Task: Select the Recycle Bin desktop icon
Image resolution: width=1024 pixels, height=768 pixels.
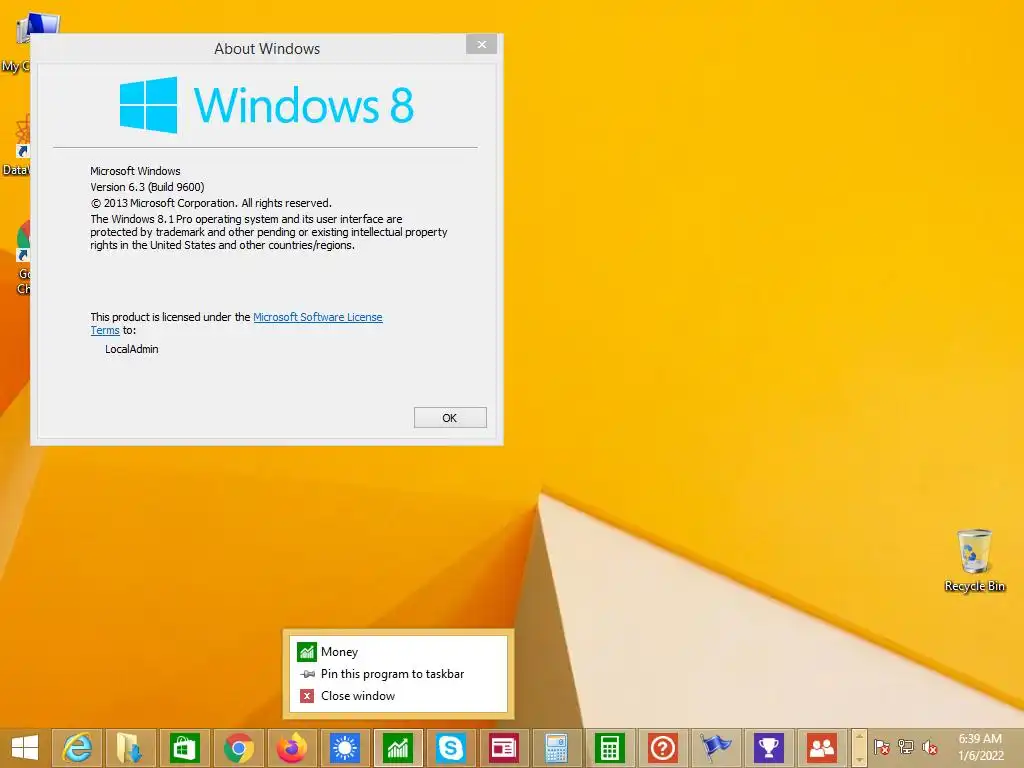Action: tap(974, 560)
